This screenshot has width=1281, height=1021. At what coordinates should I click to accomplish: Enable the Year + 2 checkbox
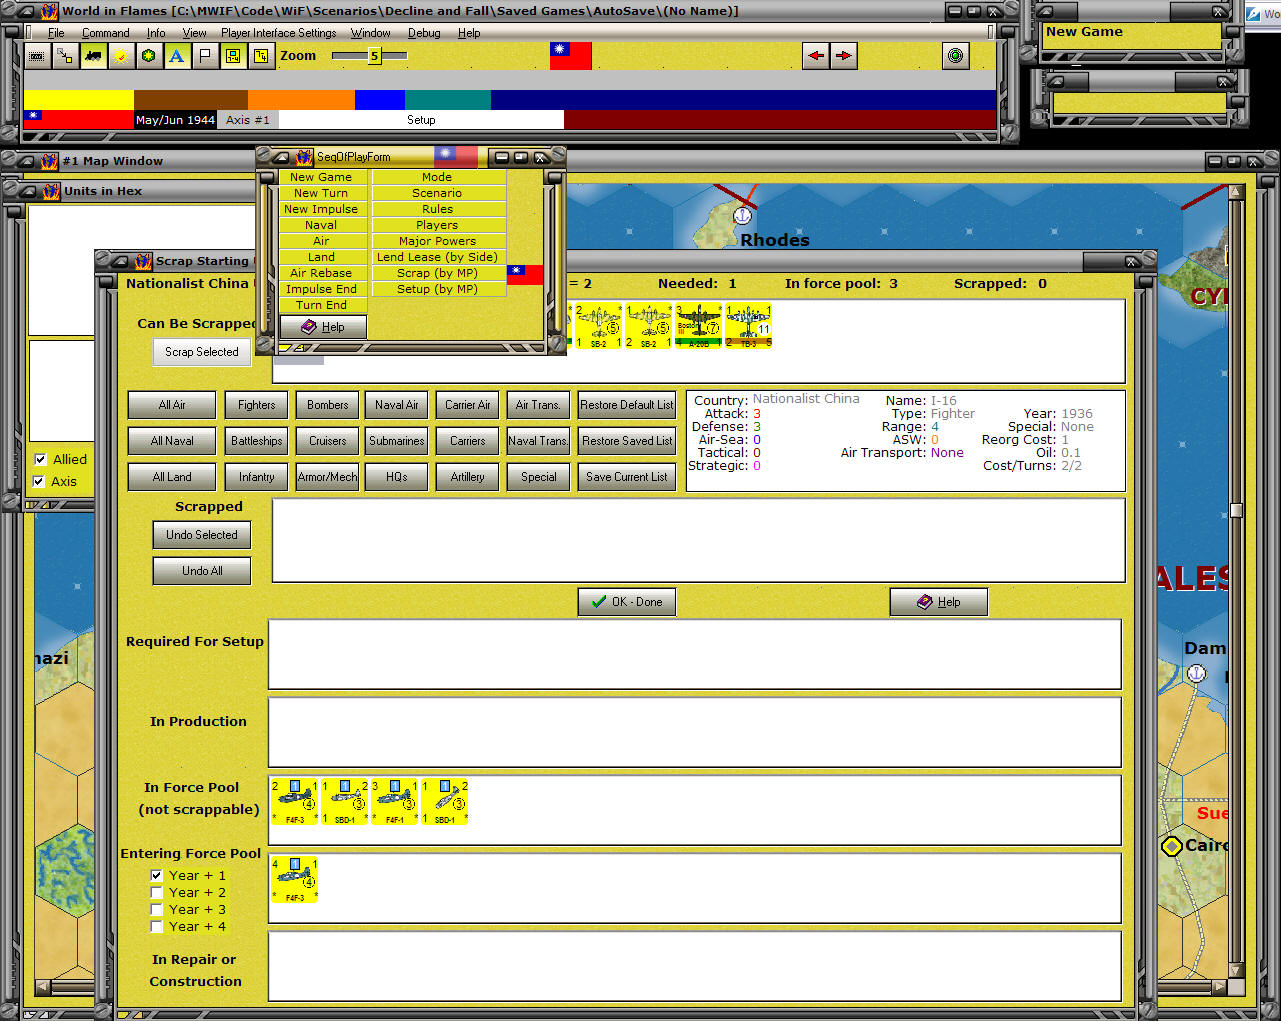157,892
